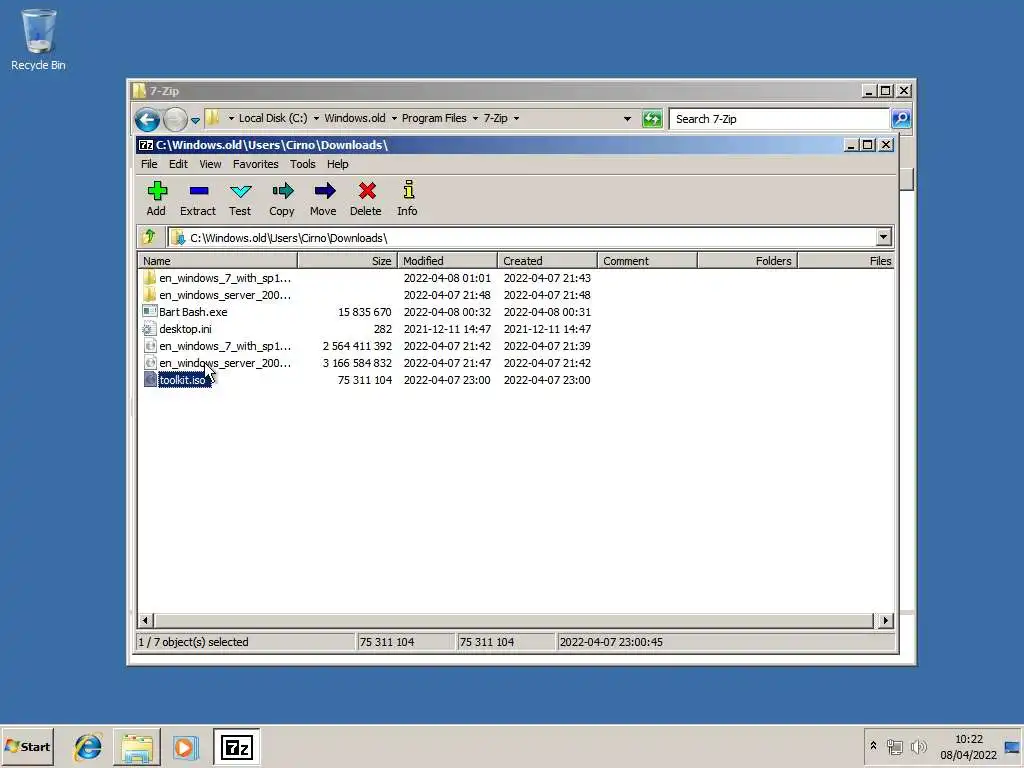Click the Delete toolbar icon
This screenshot has height=768, width=1024.
pyautogui.click(x=366, y=191)
